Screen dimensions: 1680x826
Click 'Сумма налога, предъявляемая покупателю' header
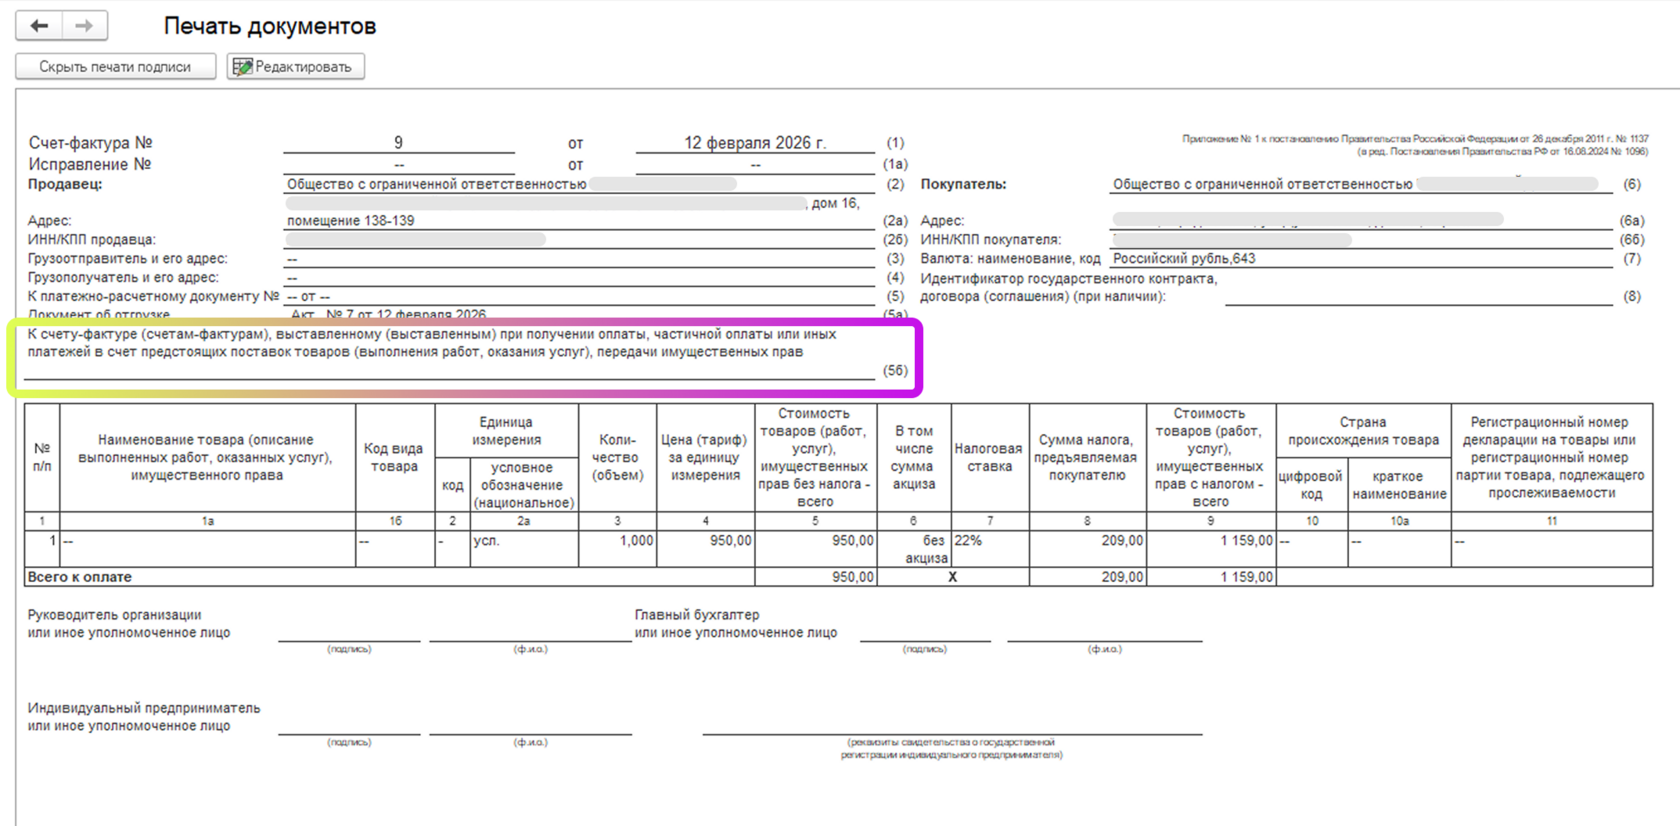[1087, 458]
